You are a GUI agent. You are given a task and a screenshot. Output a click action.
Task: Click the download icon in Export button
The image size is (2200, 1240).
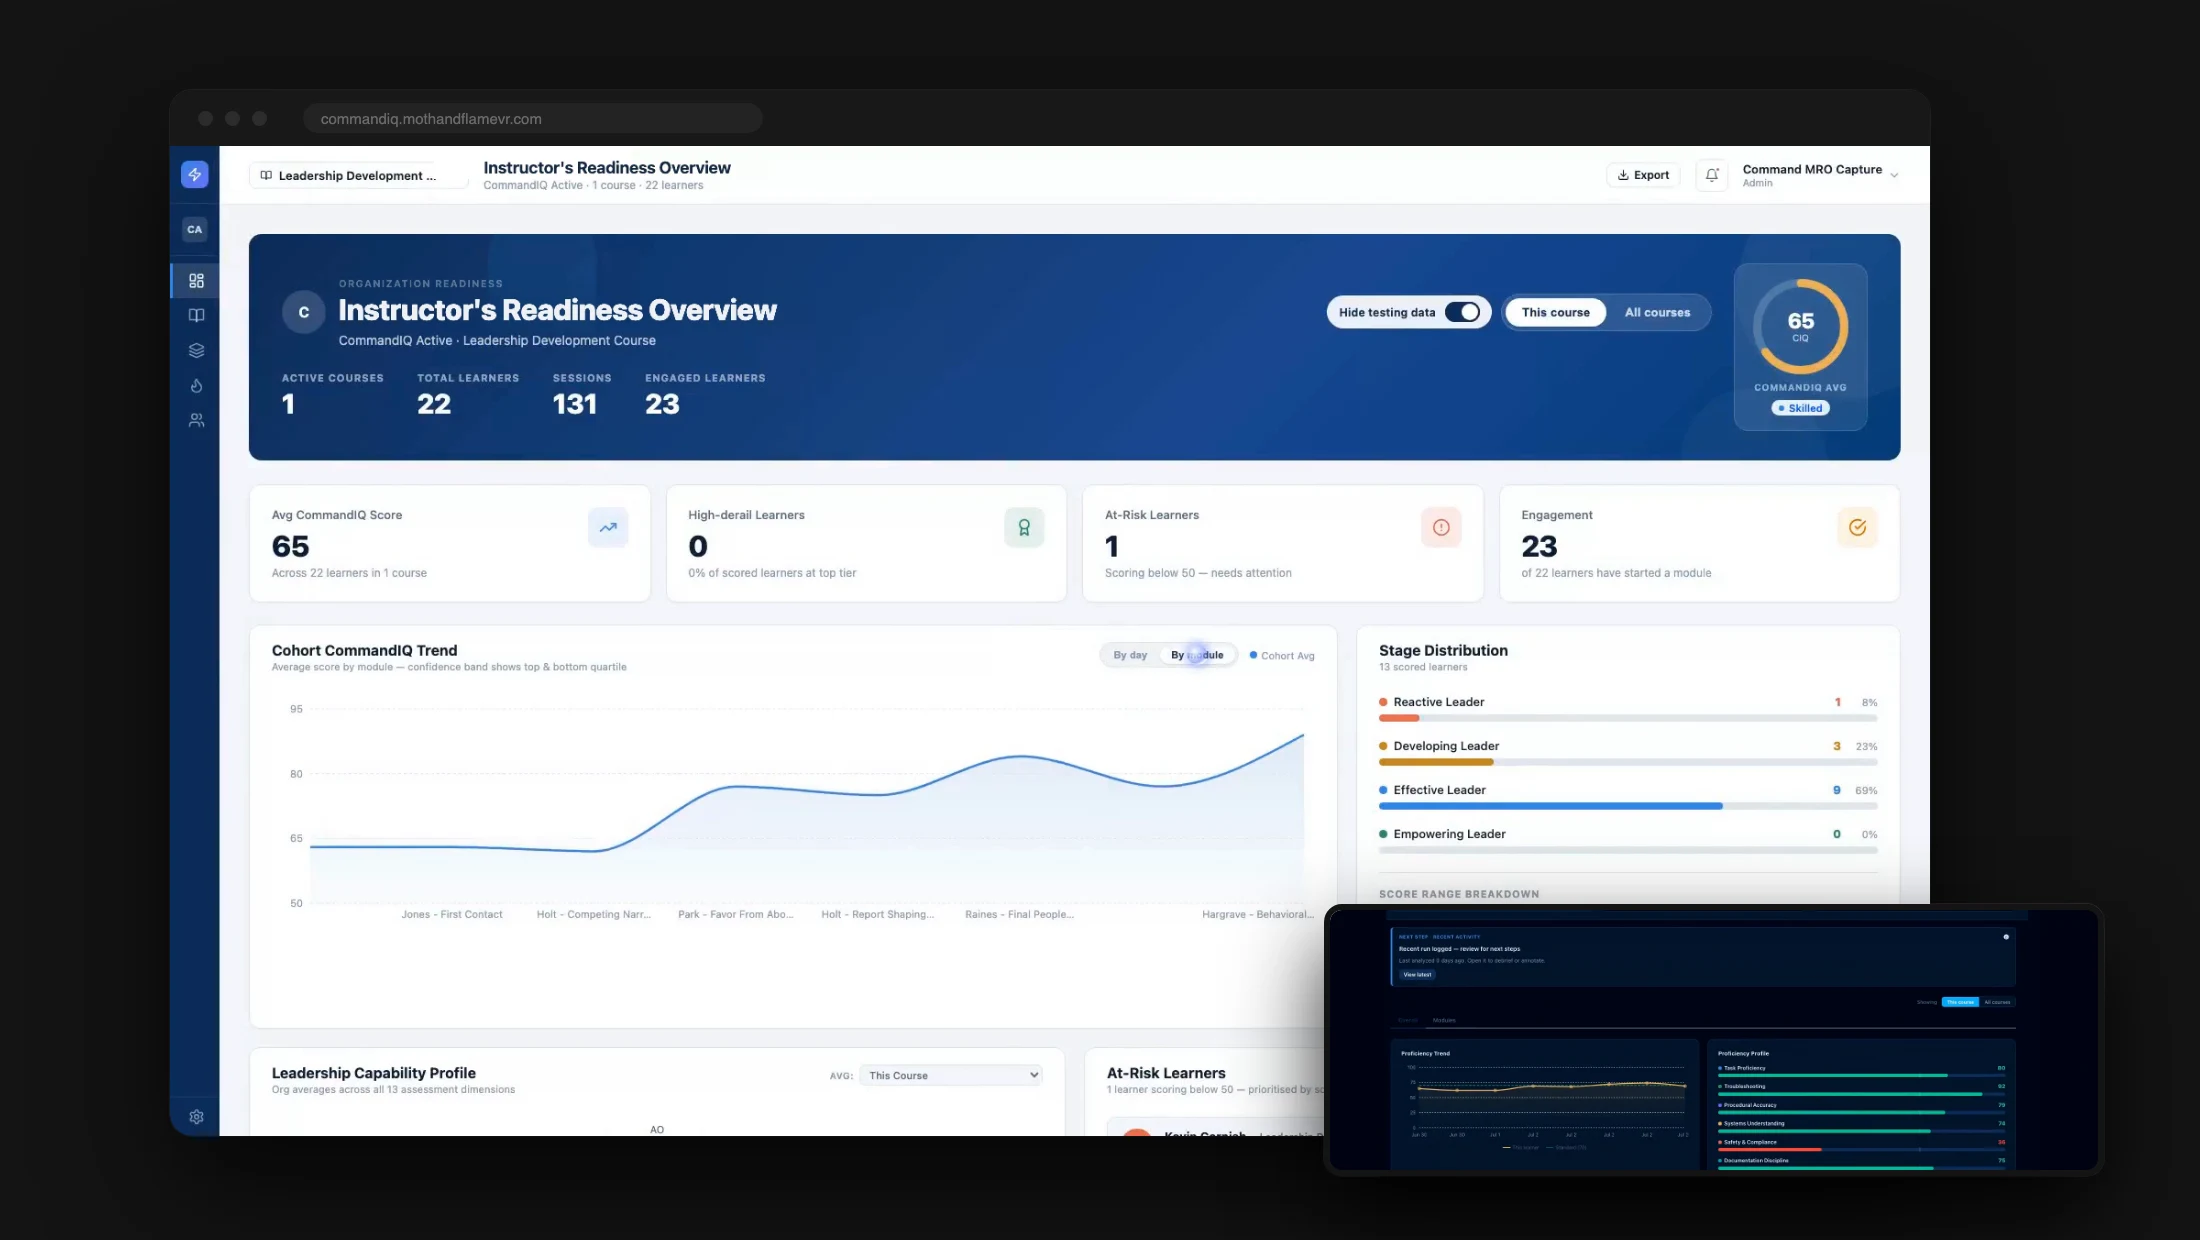point(1623,175)
